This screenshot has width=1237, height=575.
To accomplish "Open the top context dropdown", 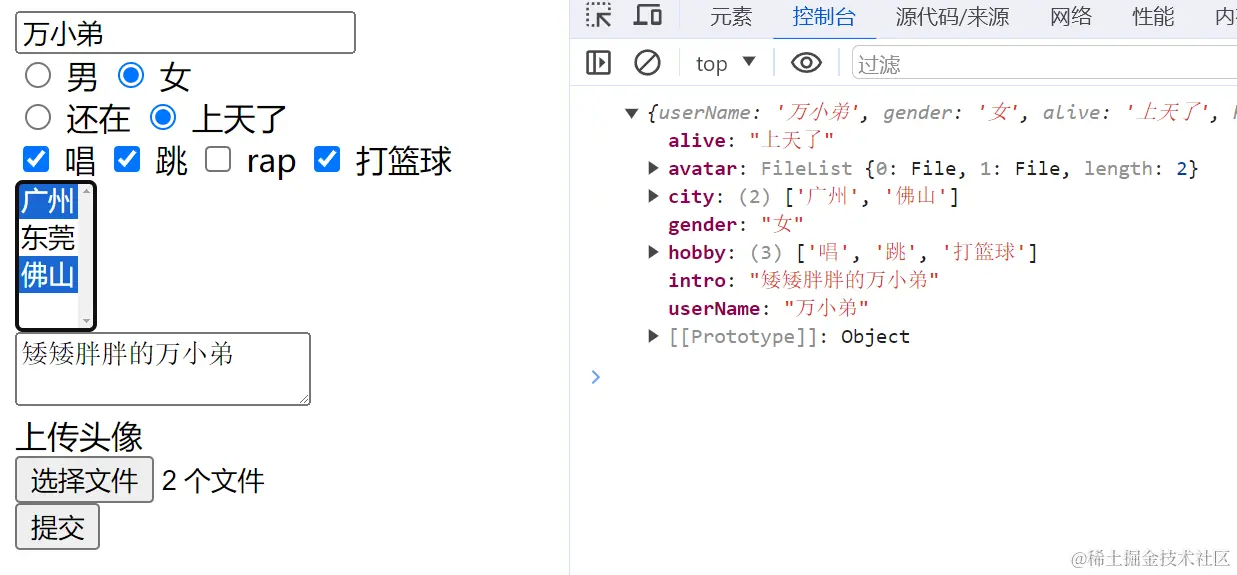I will (726, 63).
